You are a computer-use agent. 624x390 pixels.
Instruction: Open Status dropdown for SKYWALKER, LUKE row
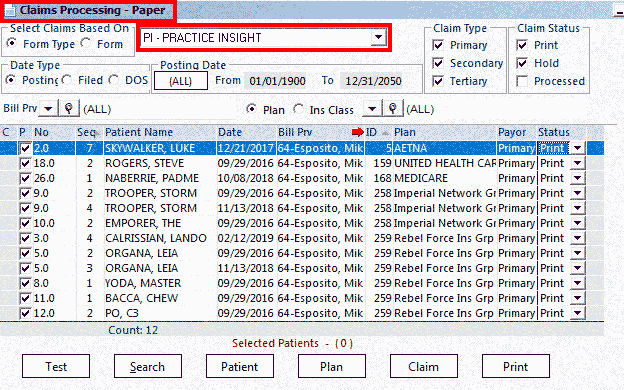[577, 148]
